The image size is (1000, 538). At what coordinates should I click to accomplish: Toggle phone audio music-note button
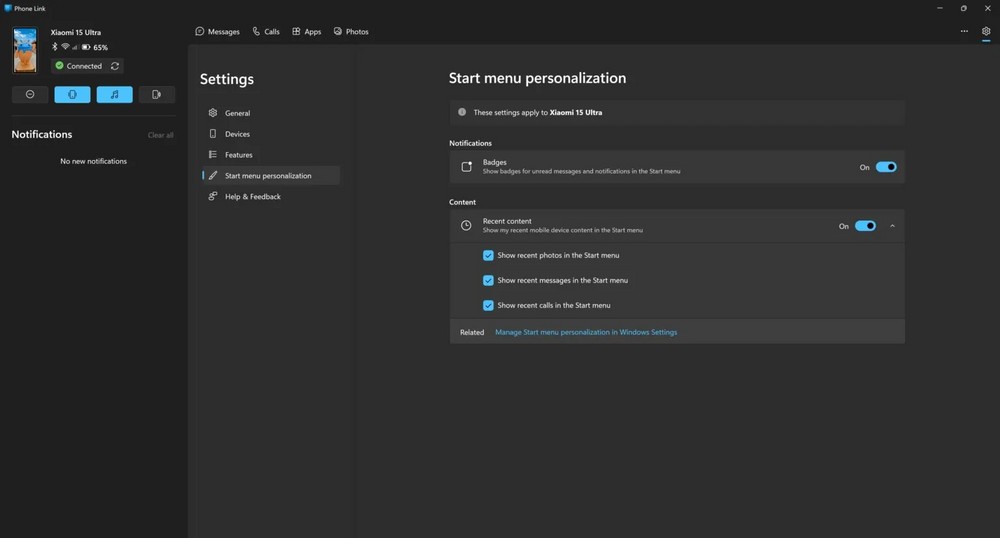tap(114, 95)
